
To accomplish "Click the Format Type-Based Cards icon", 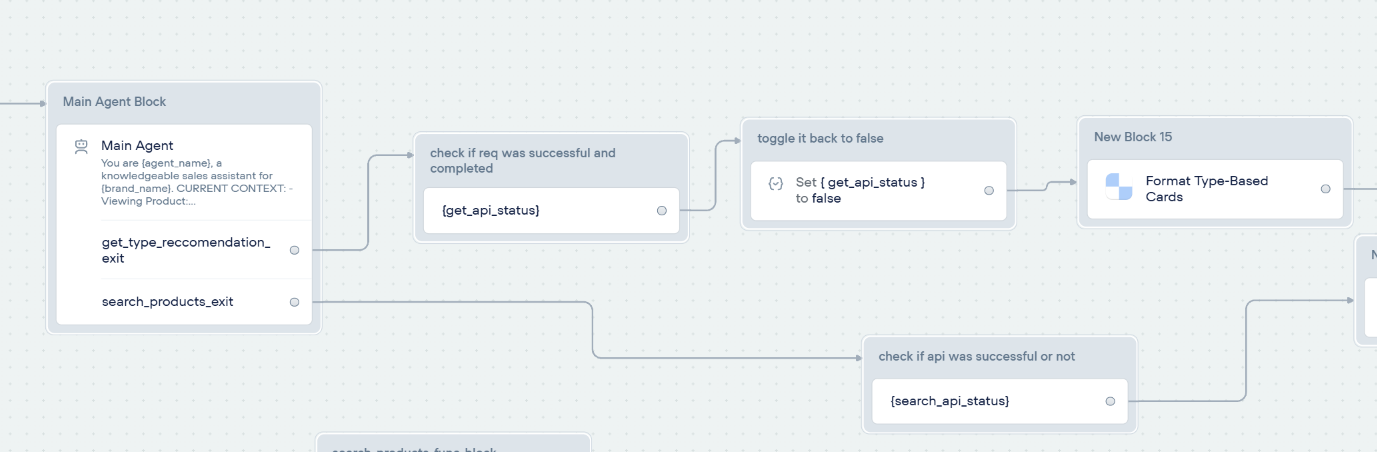I will pyautogui.click(x=1119, y=187).
